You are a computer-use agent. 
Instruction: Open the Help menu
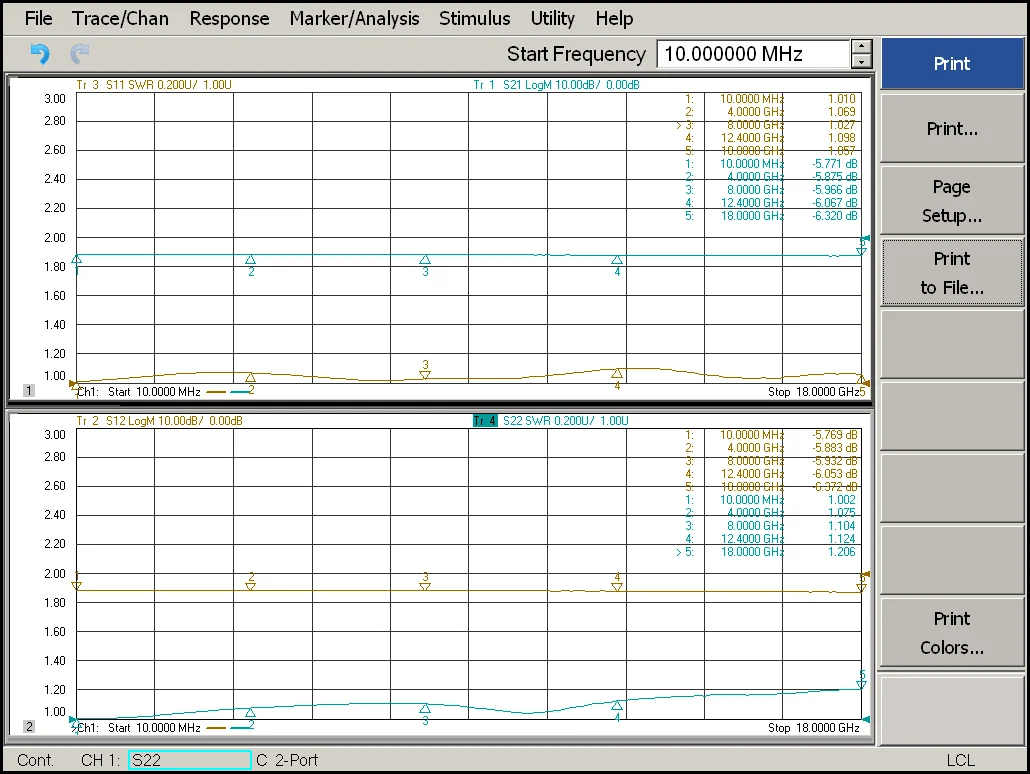tap(614, 18)
